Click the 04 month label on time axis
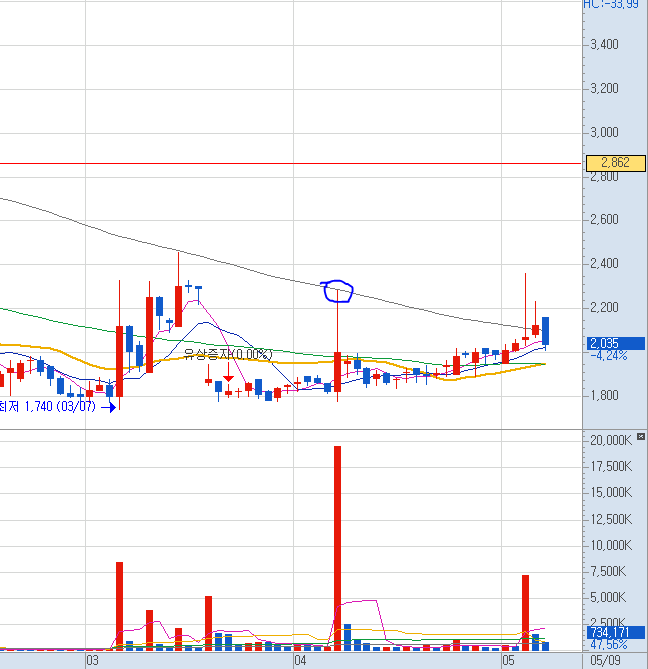648x669 pixels. (300, 660)
